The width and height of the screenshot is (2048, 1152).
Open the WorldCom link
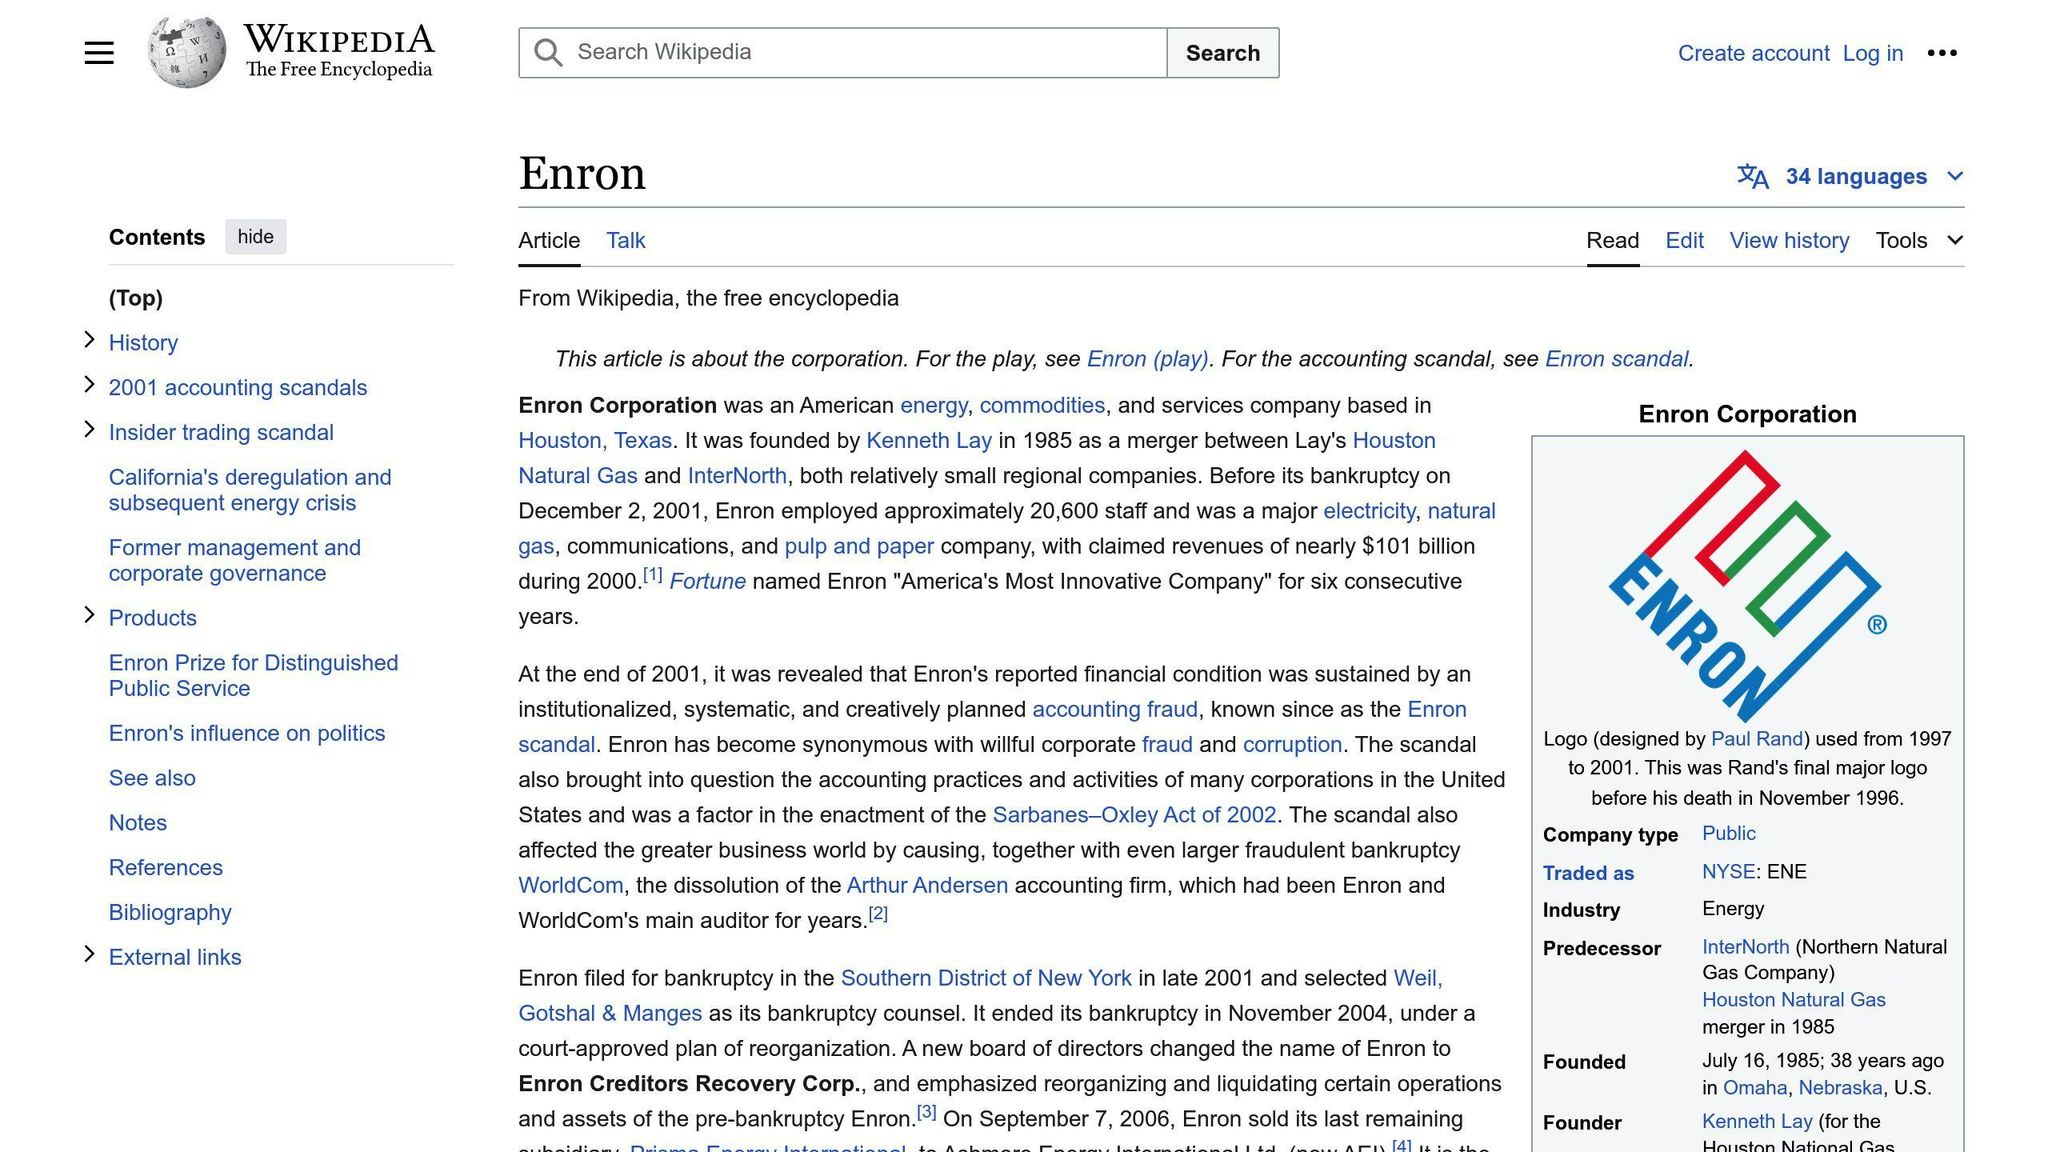coord(570,886)
